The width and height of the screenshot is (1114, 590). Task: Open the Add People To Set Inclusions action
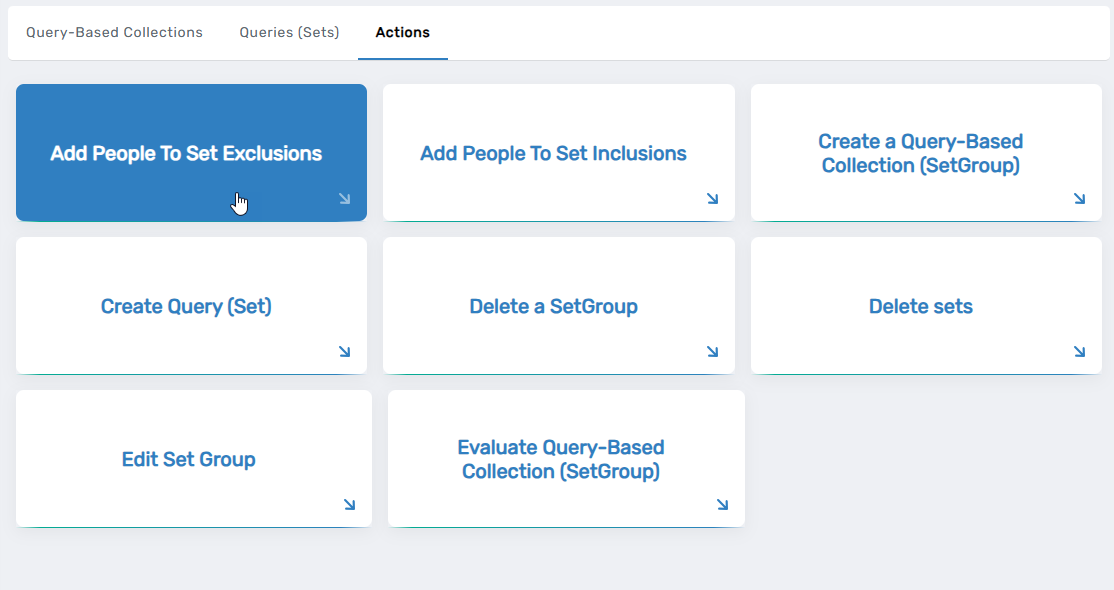pos(558,152)
